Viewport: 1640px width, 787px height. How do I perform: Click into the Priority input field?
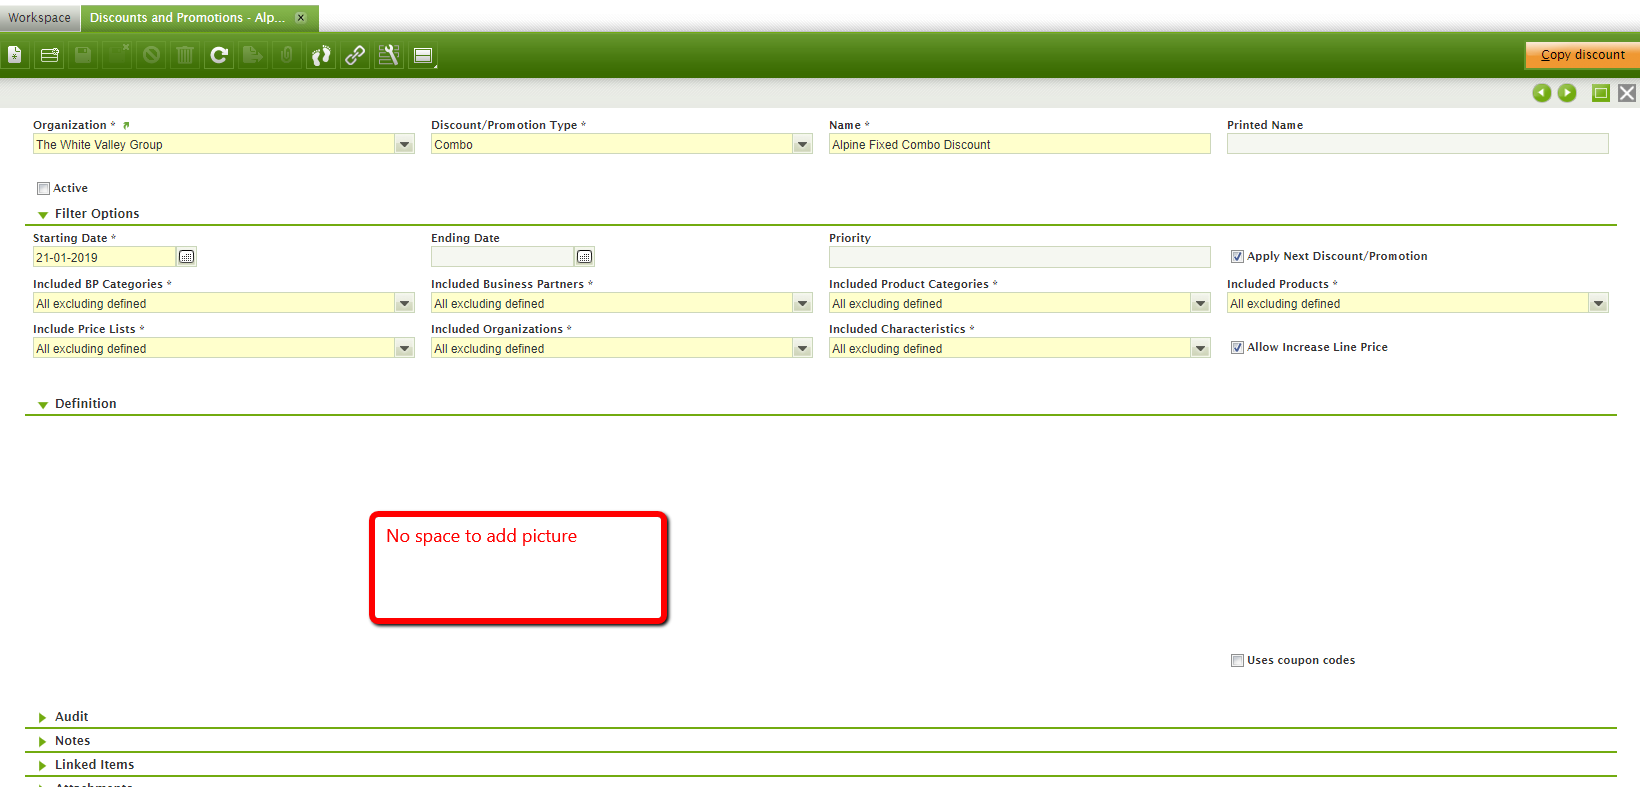tap(1019, 257)
